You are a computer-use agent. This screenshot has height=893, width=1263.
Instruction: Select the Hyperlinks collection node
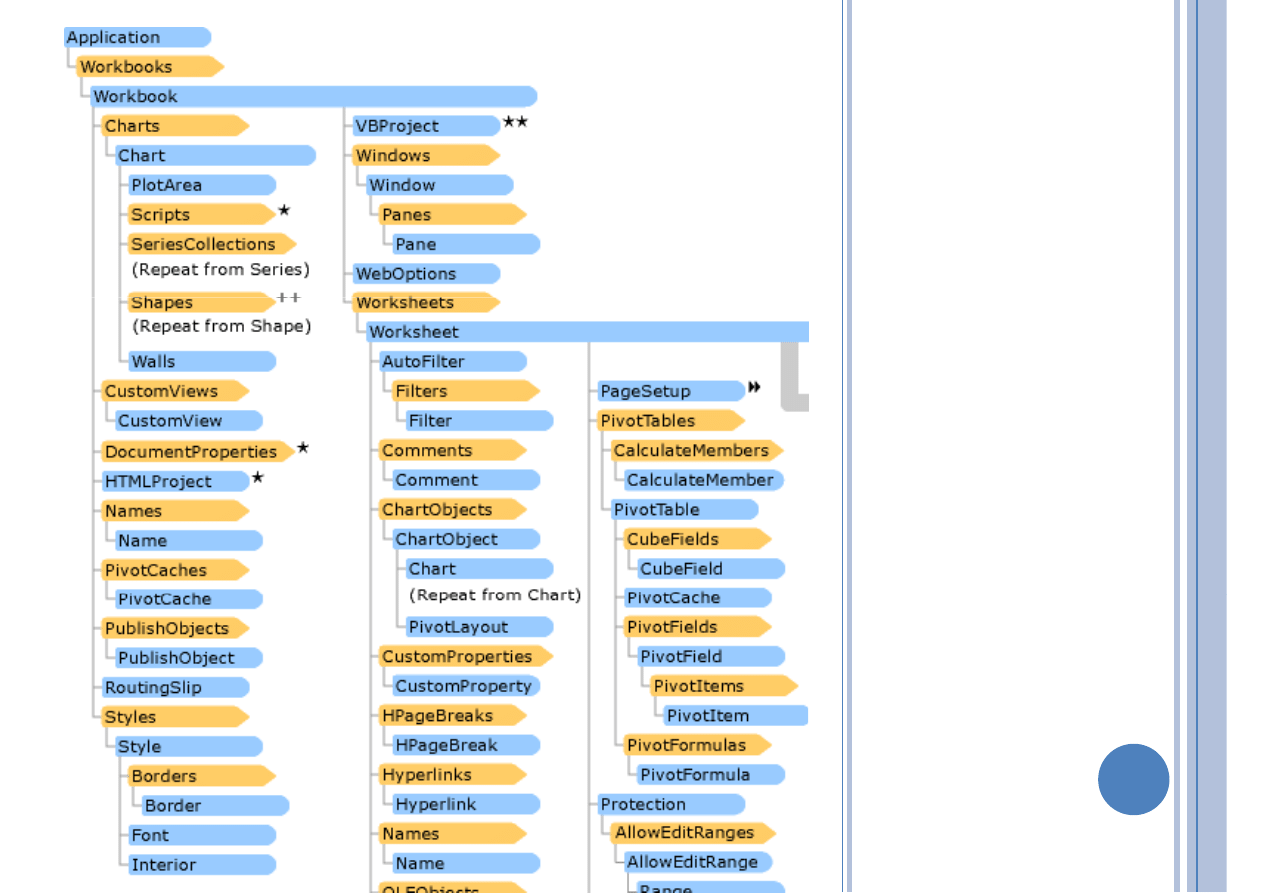[x=452, y=775]
